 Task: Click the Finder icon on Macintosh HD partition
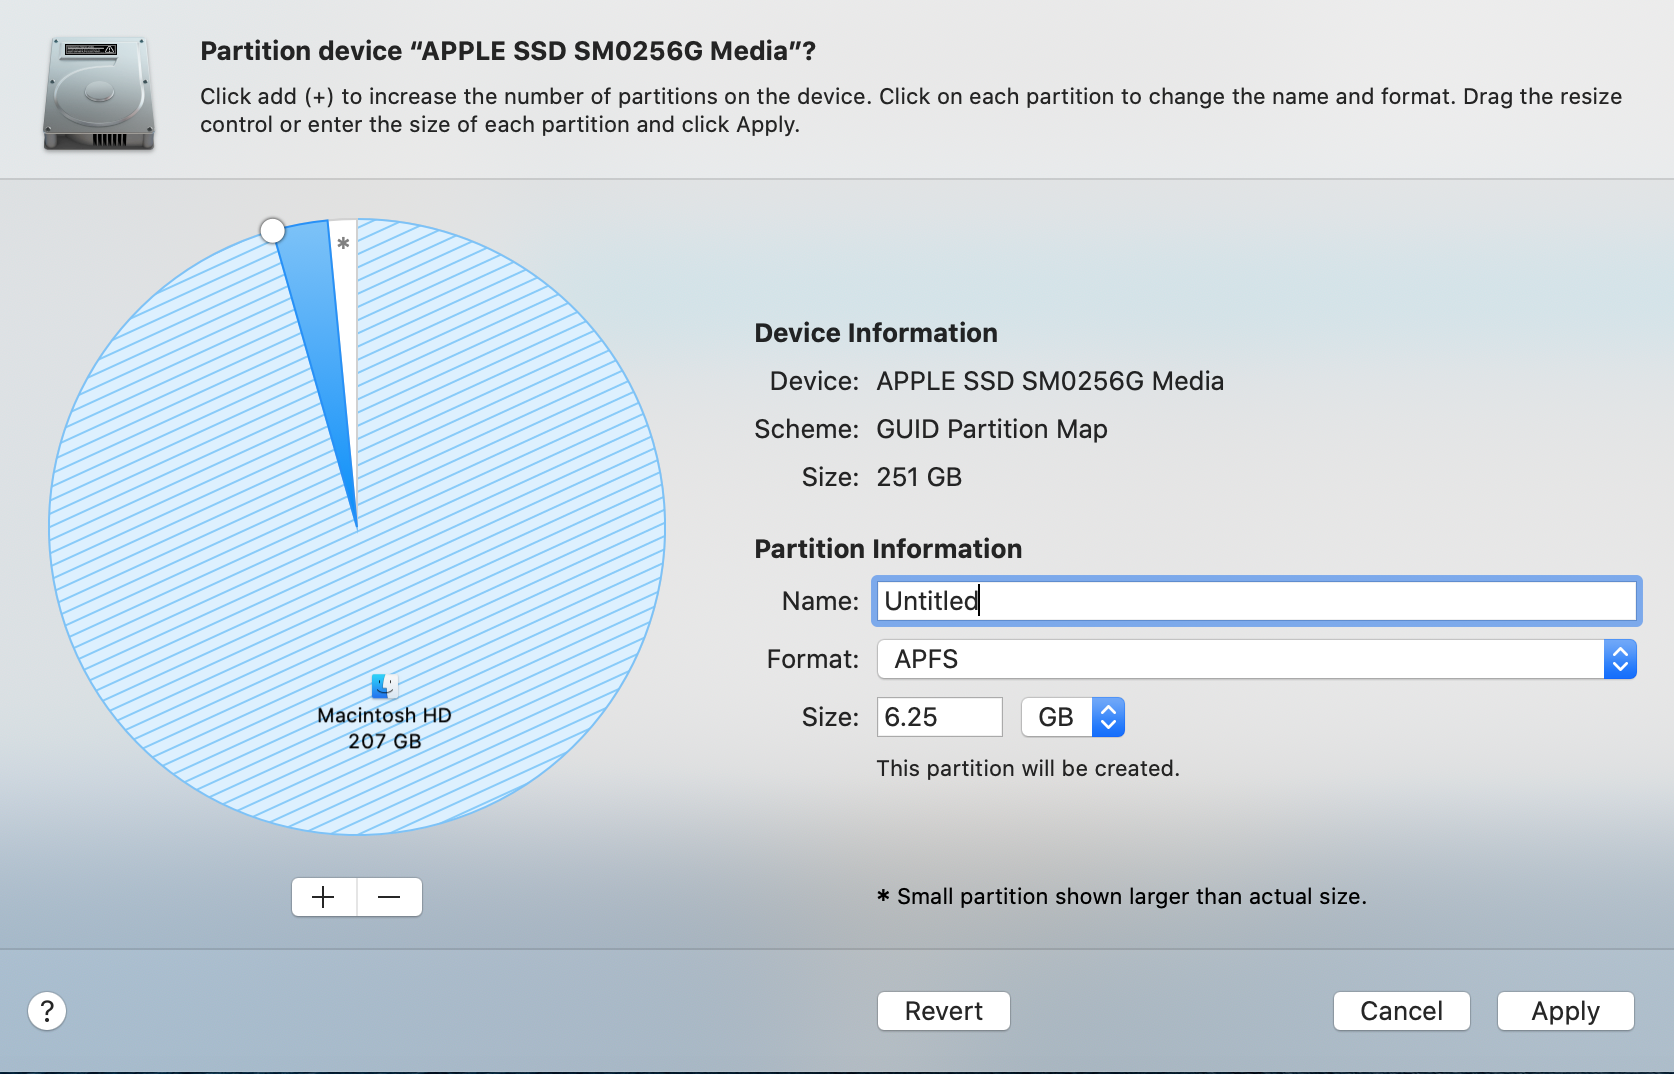pos(384,686)
